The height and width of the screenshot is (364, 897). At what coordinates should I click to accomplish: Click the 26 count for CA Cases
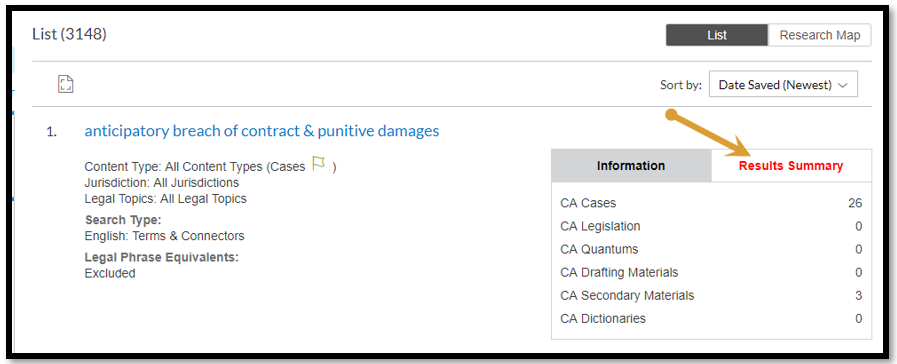[855, 203]
